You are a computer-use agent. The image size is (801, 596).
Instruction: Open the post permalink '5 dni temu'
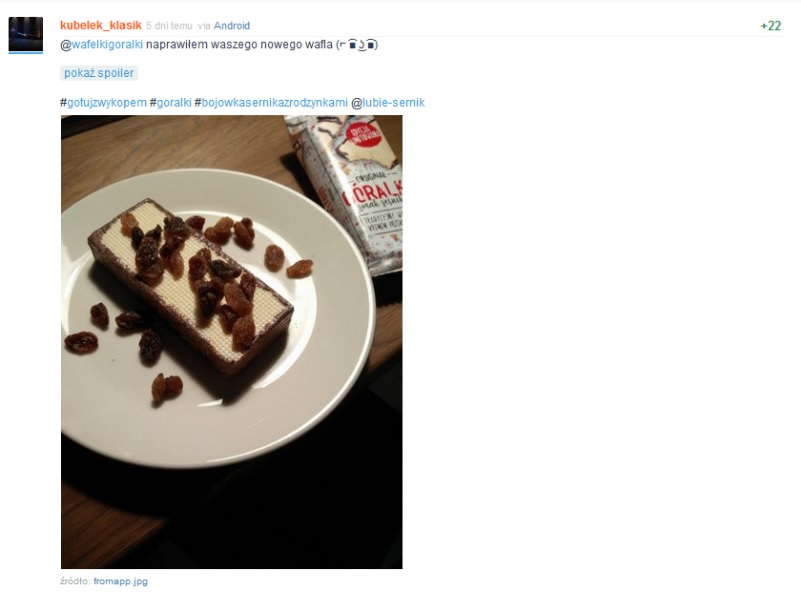tap(169, 26)
